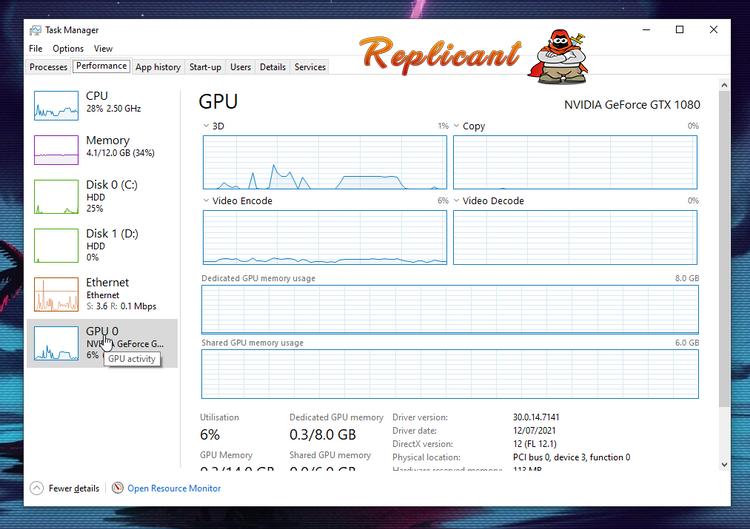The height and width of the screenshot is (529, 750).
Task: Click the Task Manager title bar icon
Action: (x=35, y=30)
